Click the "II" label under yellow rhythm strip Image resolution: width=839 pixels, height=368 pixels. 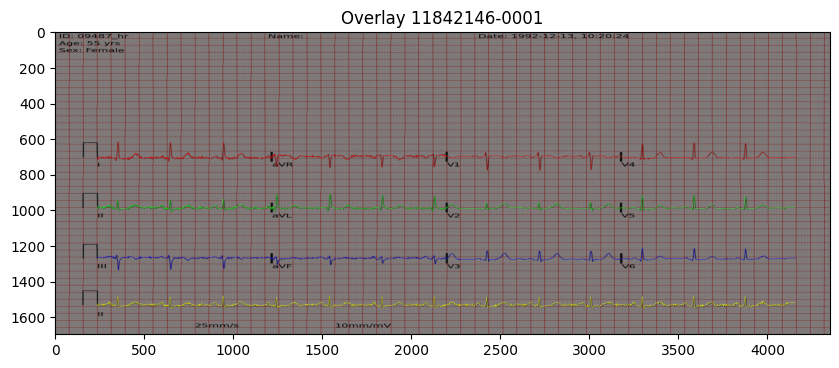pyautogui.click(x=100, y=314)
